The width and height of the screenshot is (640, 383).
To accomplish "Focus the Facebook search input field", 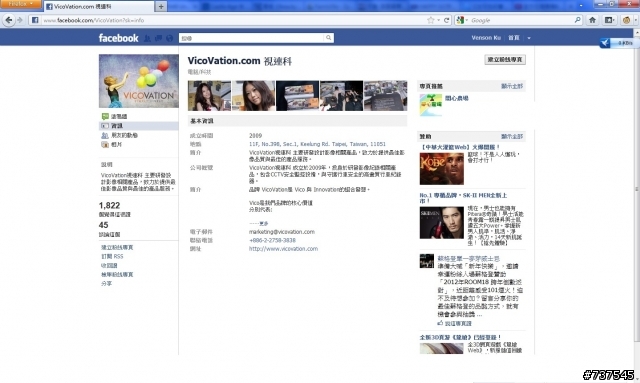I will coord(252,38).
